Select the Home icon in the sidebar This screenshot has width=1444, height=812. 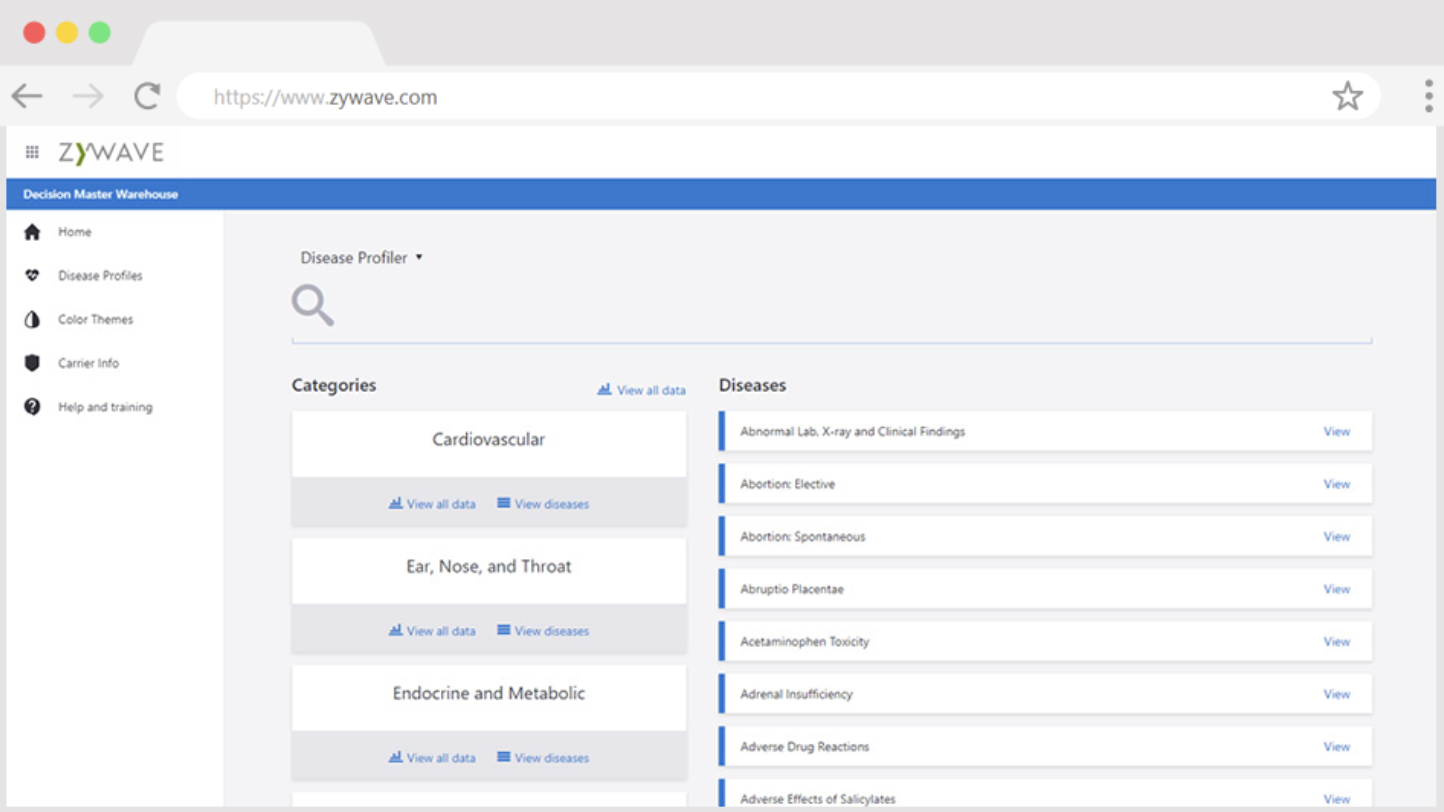coord(31,232)
